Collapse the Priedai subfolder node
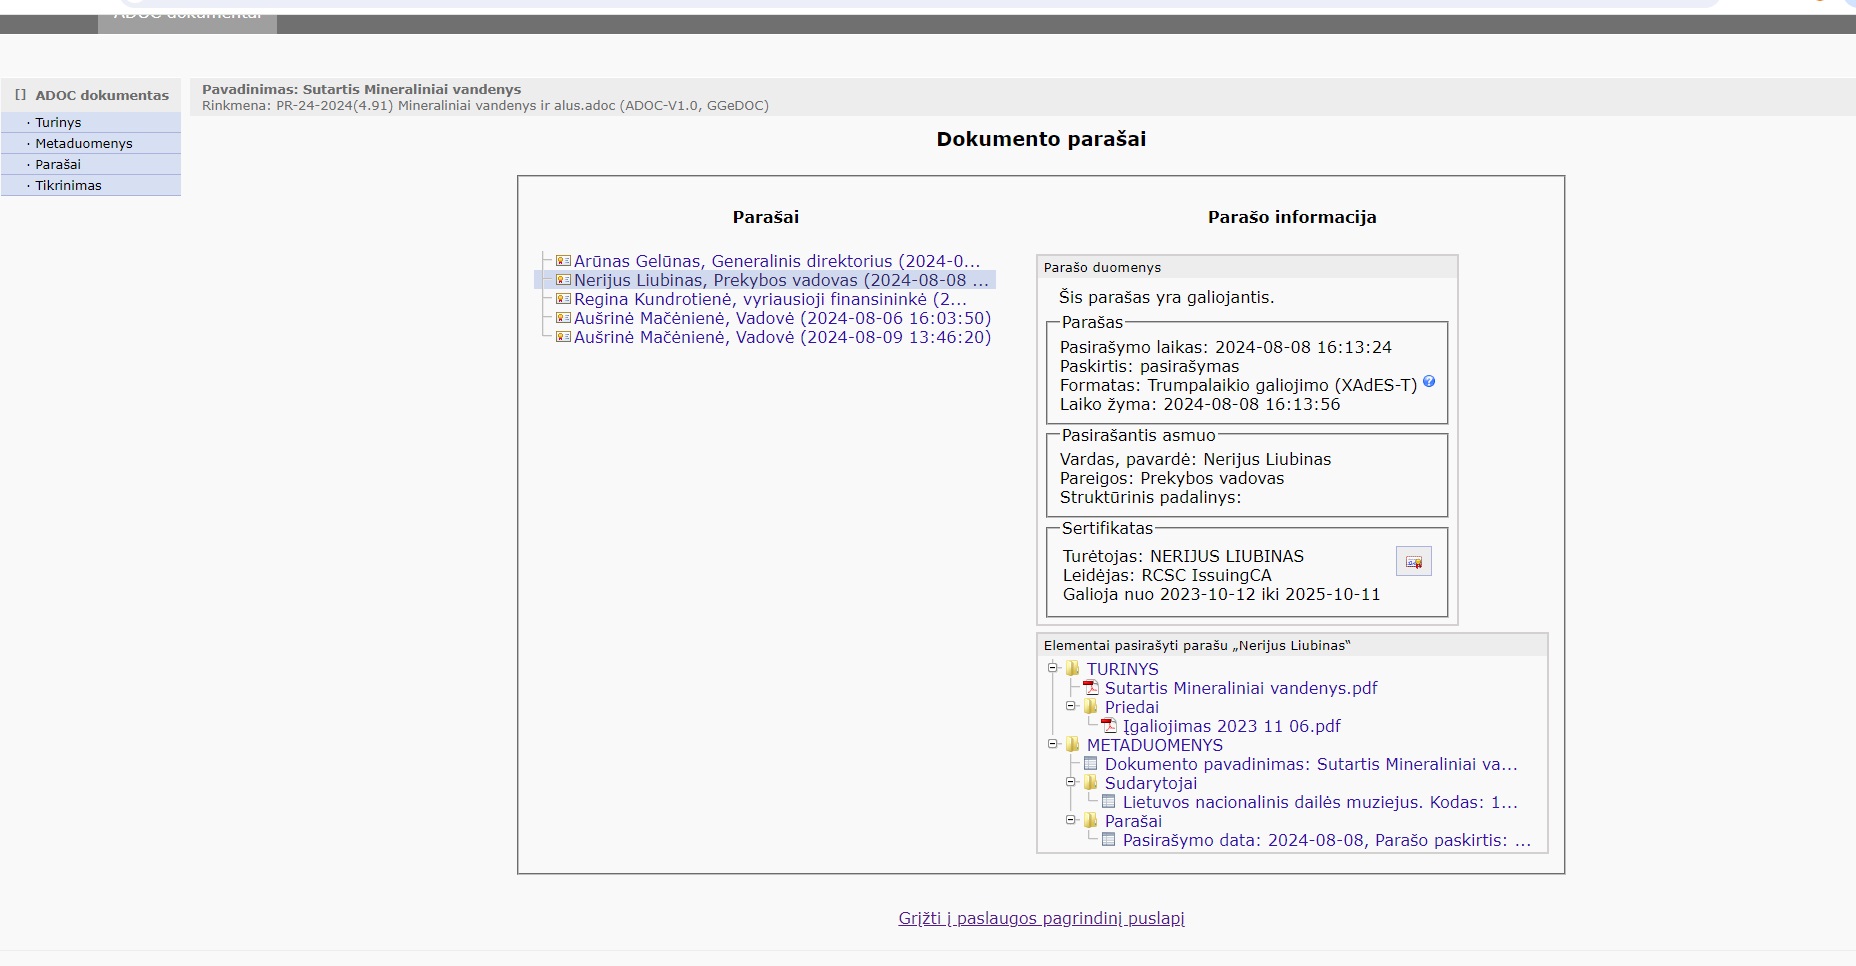This screenshot has width=1856, height=966. tap(1070, 706)
